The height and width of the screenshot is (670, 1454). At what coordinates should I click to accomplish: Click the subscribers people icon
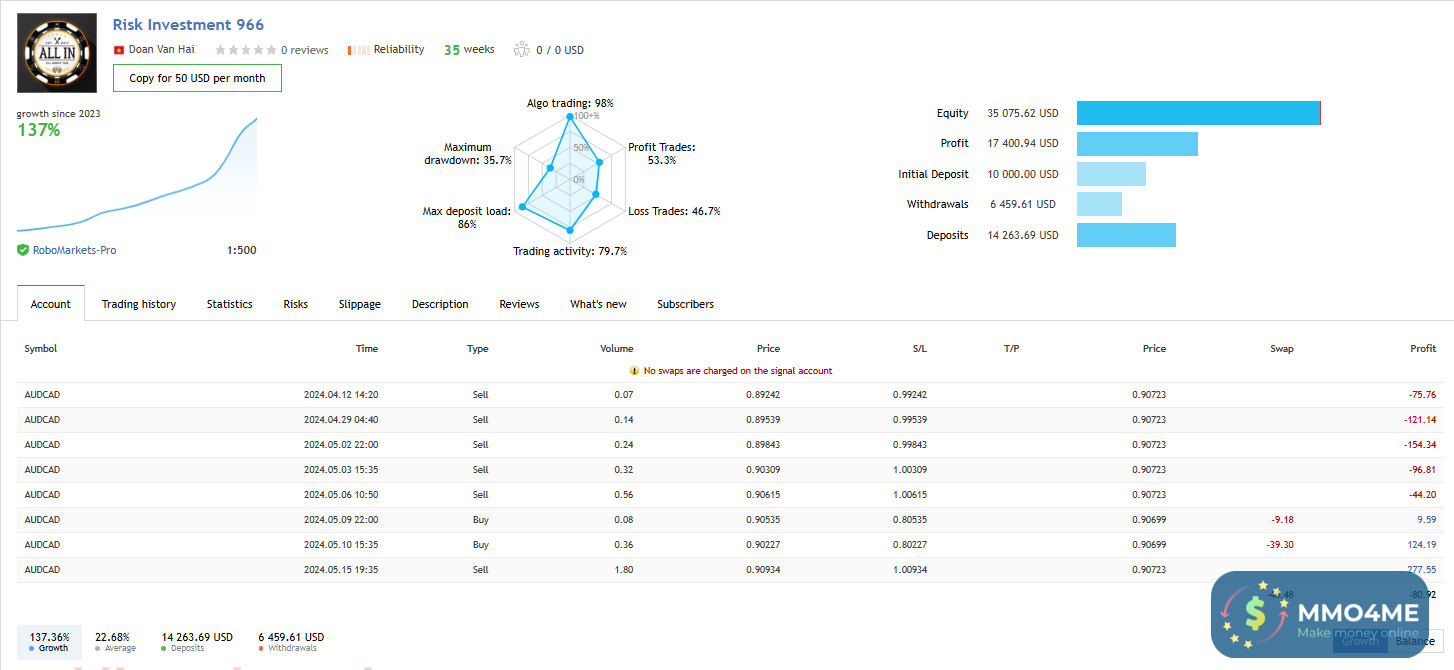[521, 49]
